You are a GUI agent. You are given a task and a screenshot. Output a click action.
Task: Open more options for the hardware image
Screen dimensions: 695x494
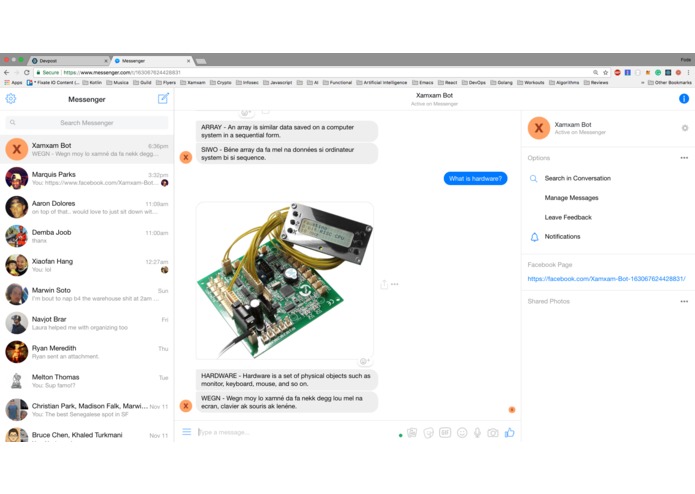coord(394,284)
